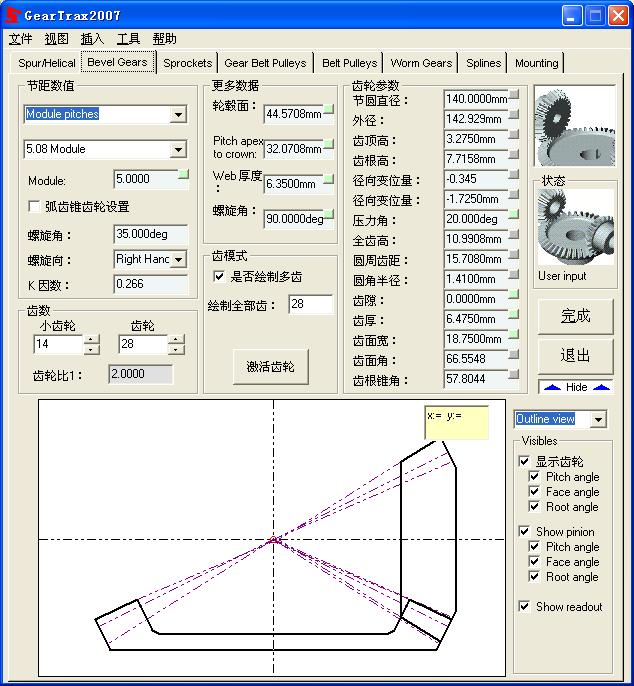
Task: Toggle Show pinion checkbox
Action: (x=524, y=531)
